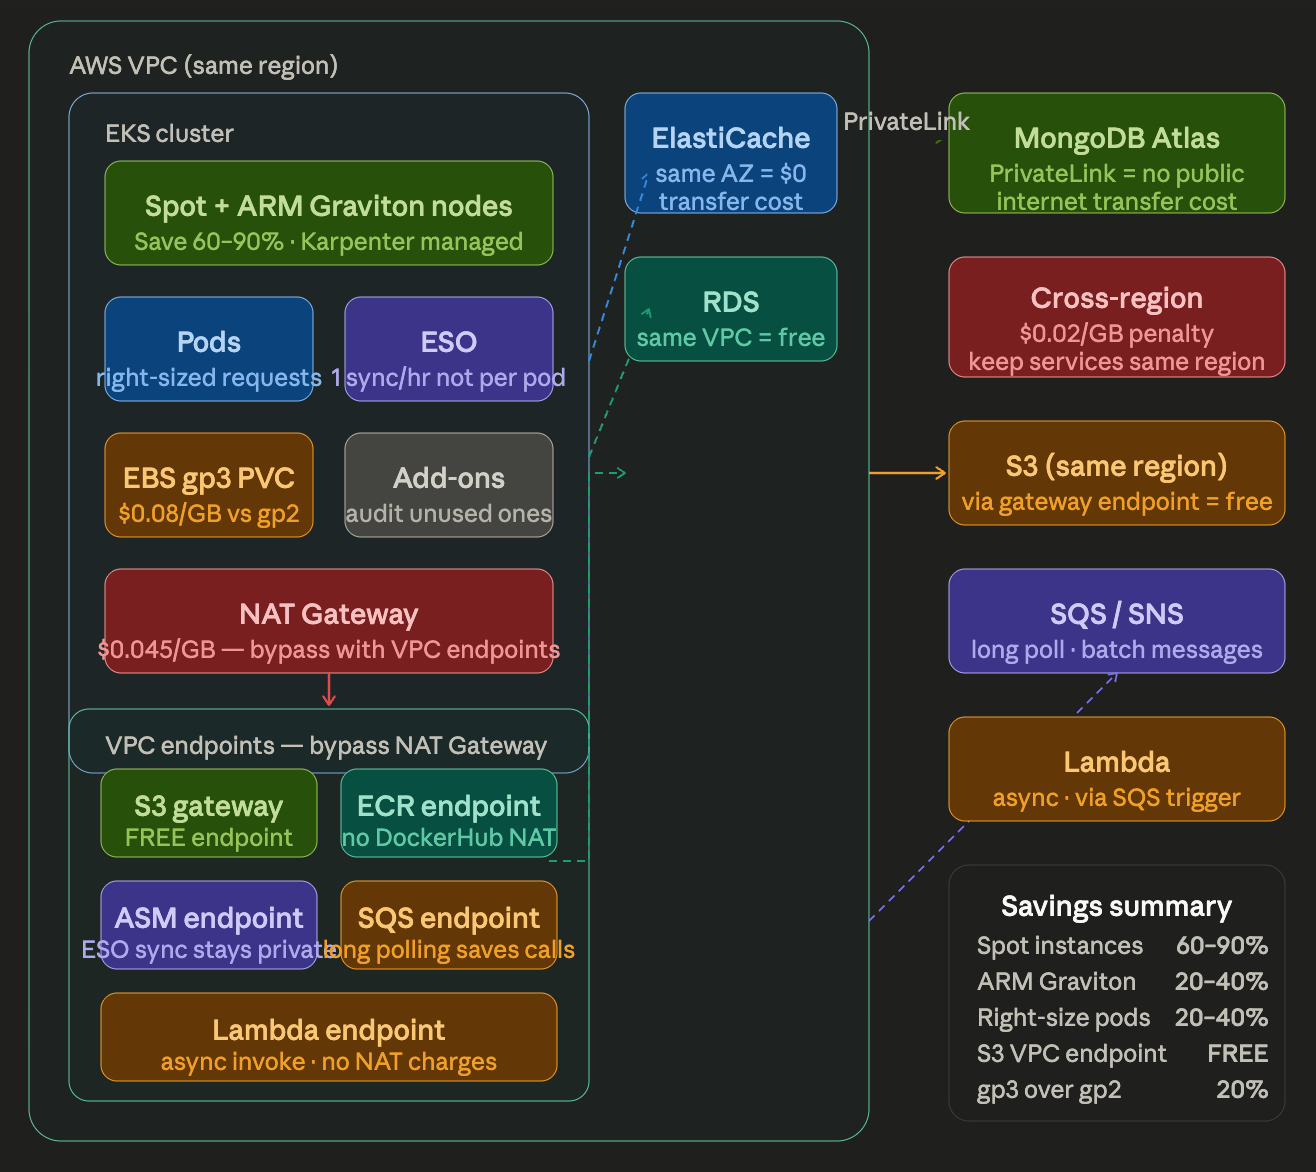Click the 'Savings summary' heading
1316x1172 pixels.
tap(1117, 907)
